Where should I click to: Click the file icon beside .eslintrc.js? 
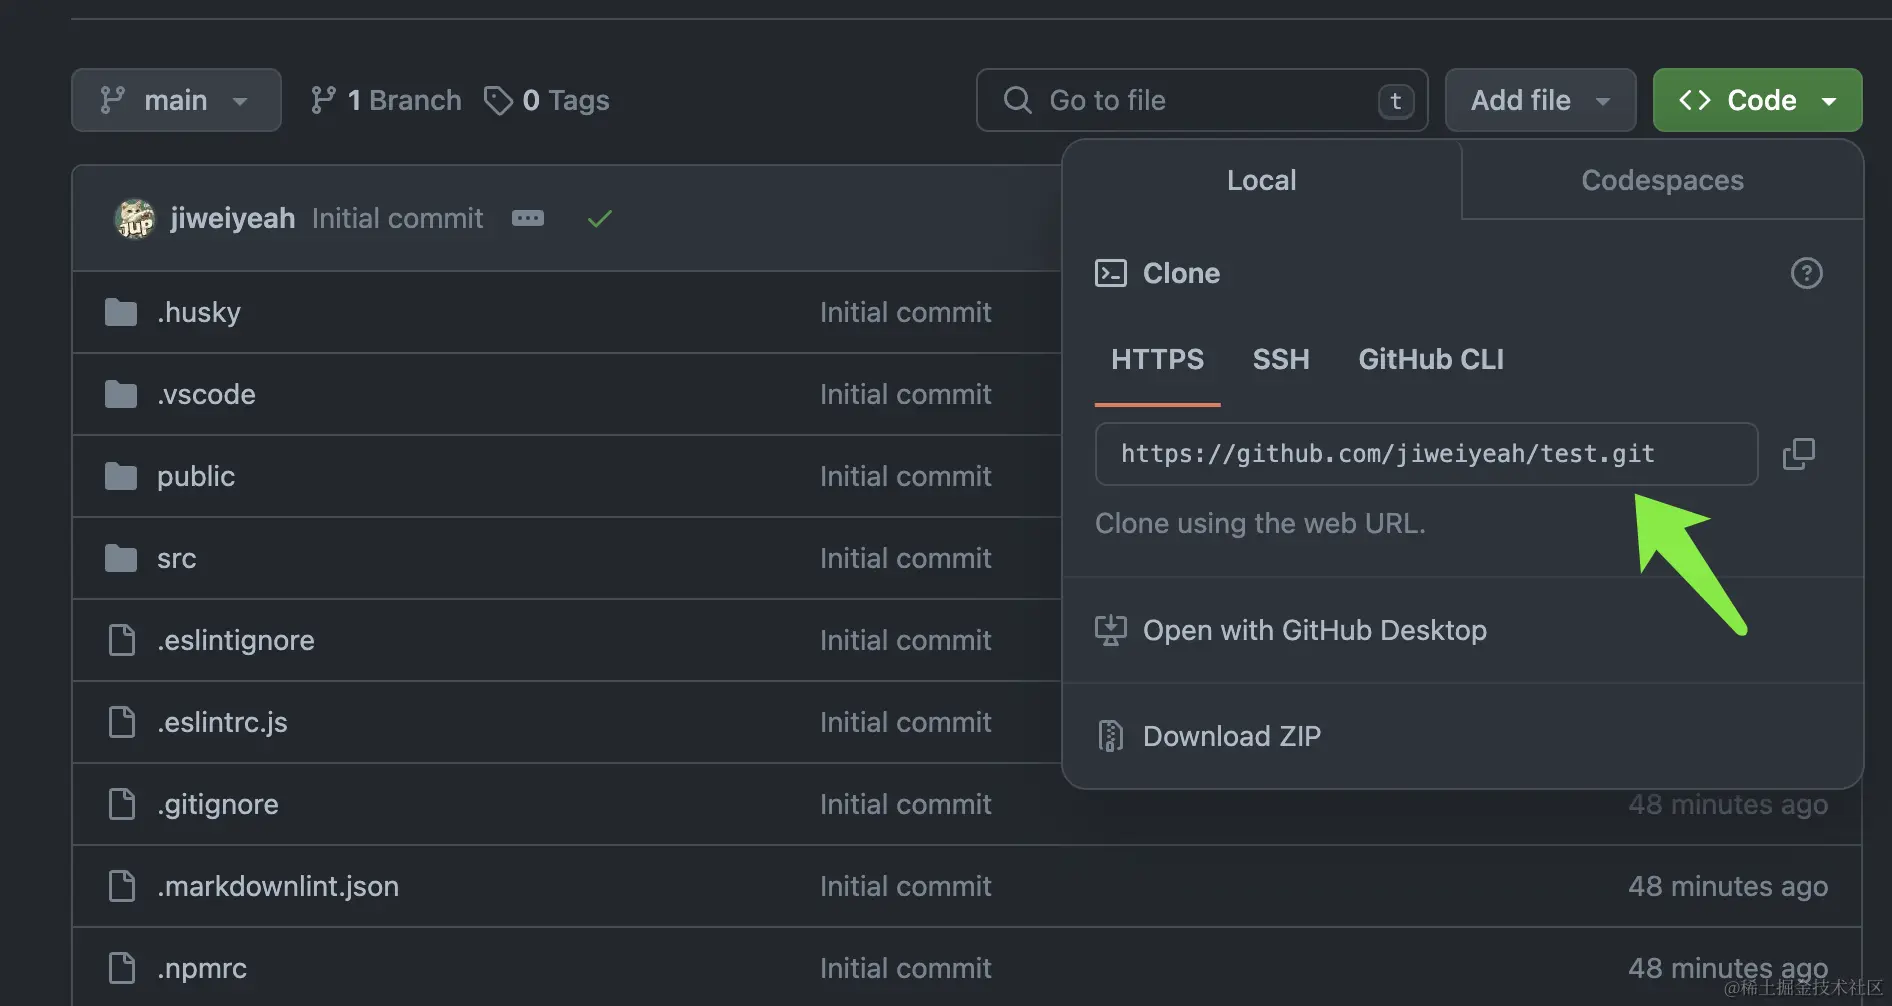click(121, 722)
